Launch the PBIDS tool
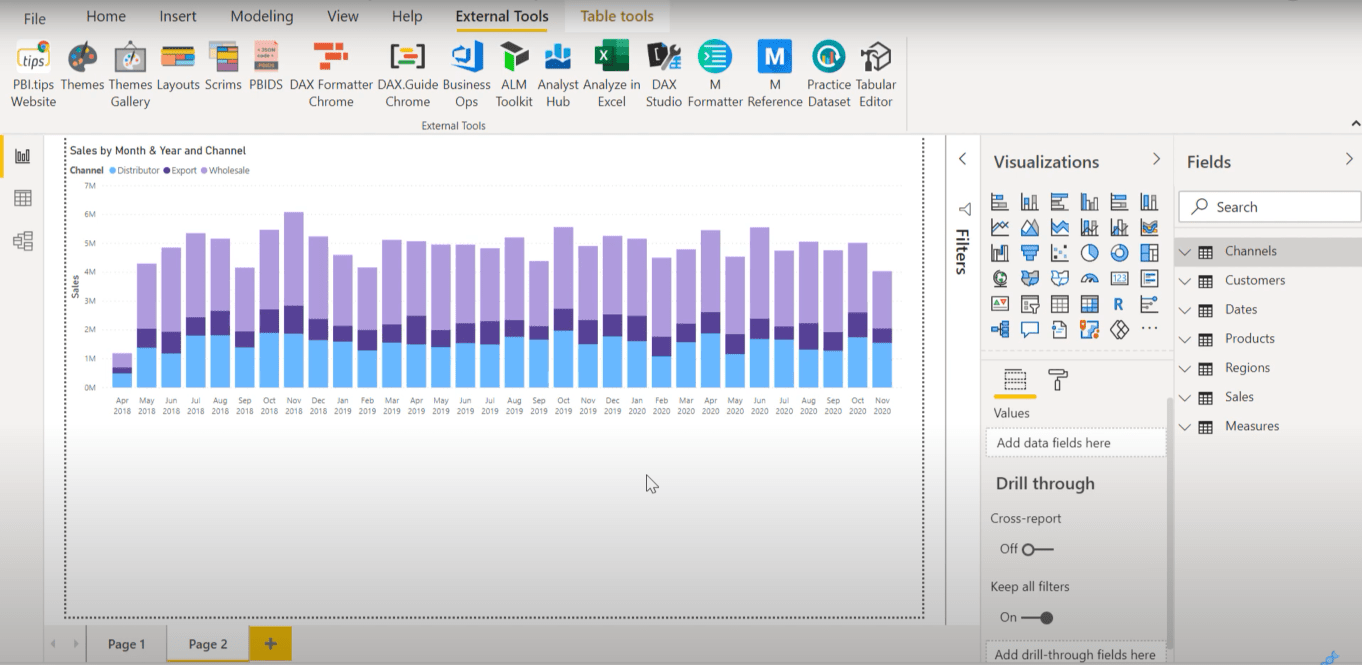This screenshot has width=1362, height=665. (266, 67)
